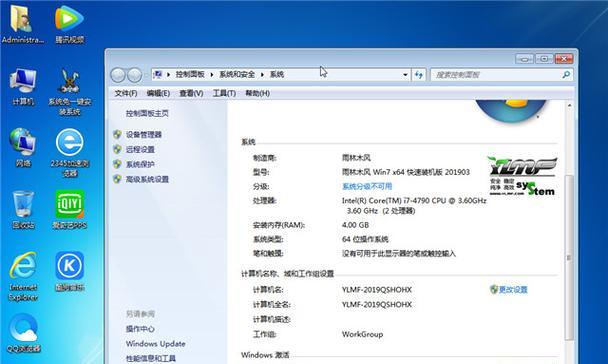608x364 pixels.
Task: Open 高级系统设置 link
Action: point(147,179)
